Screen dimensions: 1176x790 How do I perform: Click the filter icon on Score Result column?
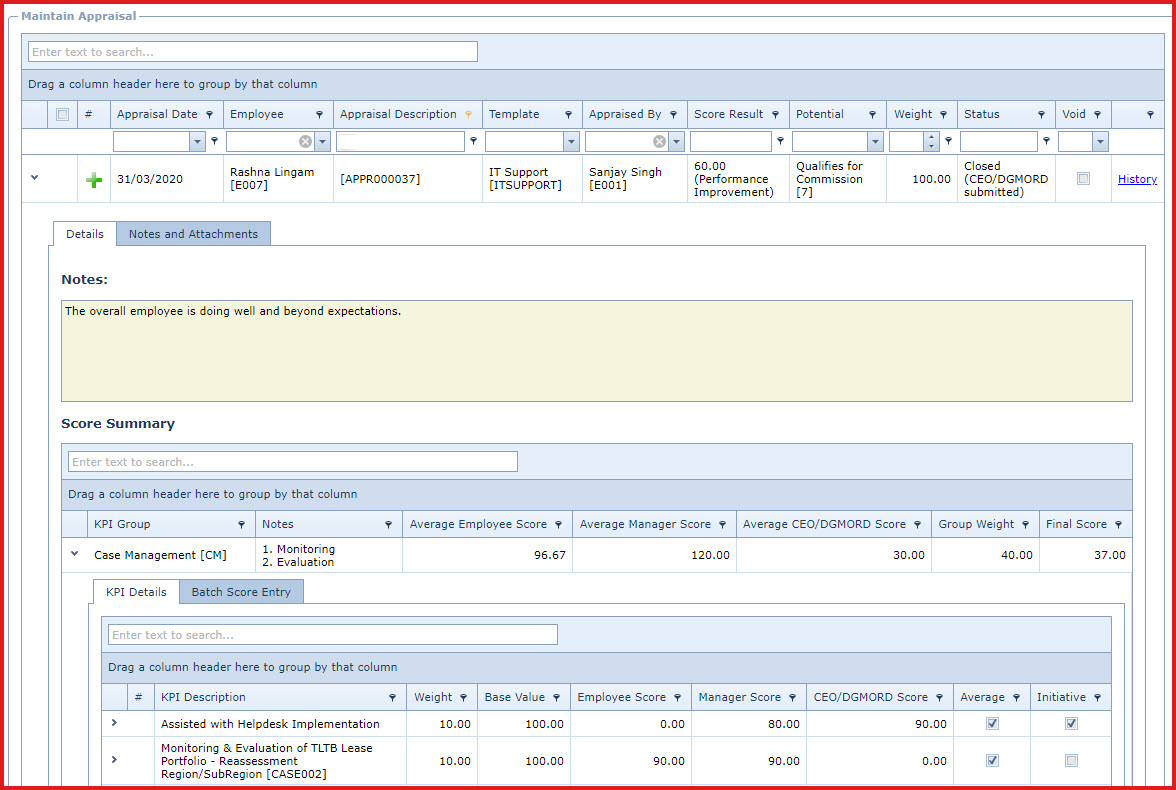[x=776, y=115]
